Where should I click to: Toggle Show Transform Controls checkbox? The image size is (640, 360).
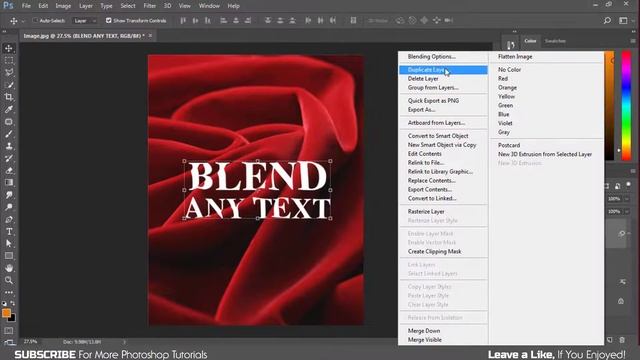[109, 20]
